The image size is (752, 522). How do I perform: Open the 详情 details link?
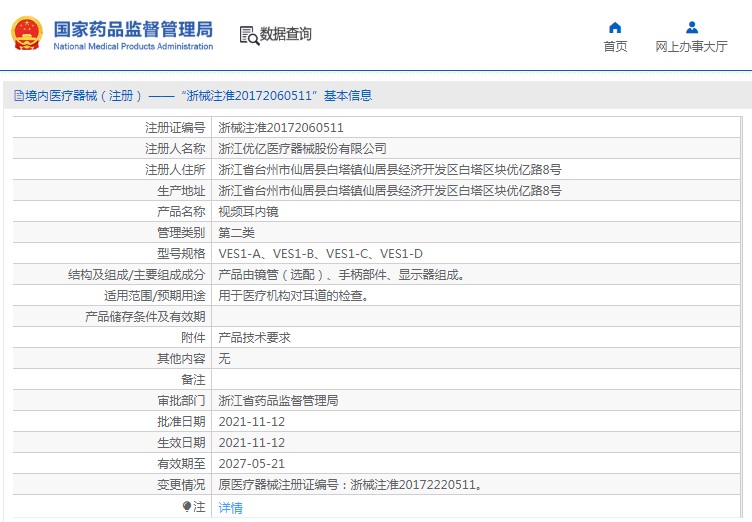coord(230,508)
